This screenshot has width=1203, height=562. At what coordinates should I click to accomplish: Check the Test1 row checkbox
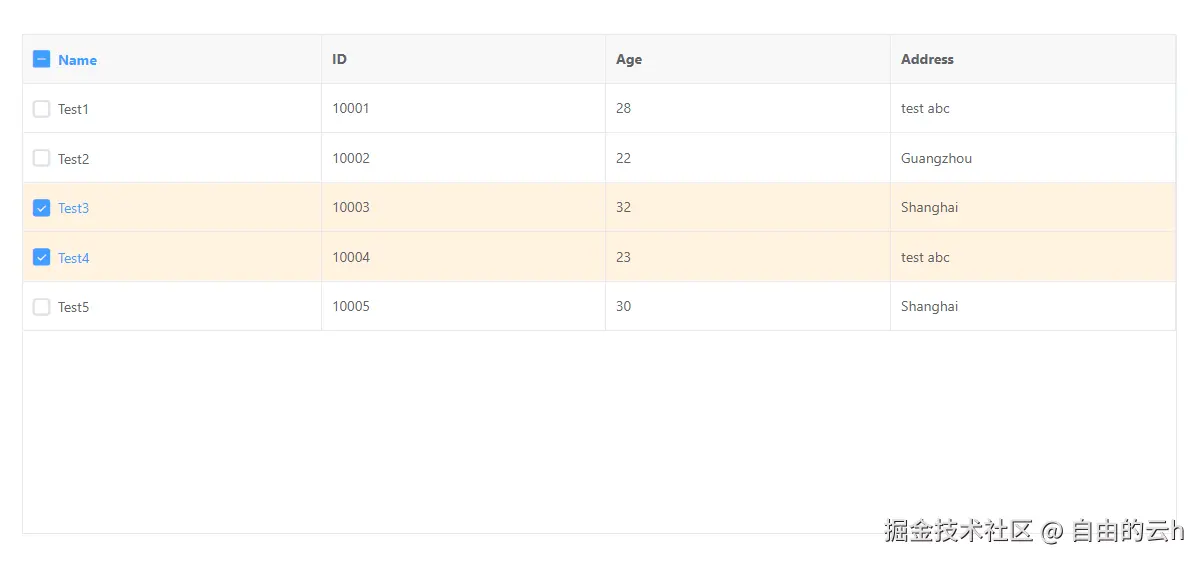pos(41,109)
